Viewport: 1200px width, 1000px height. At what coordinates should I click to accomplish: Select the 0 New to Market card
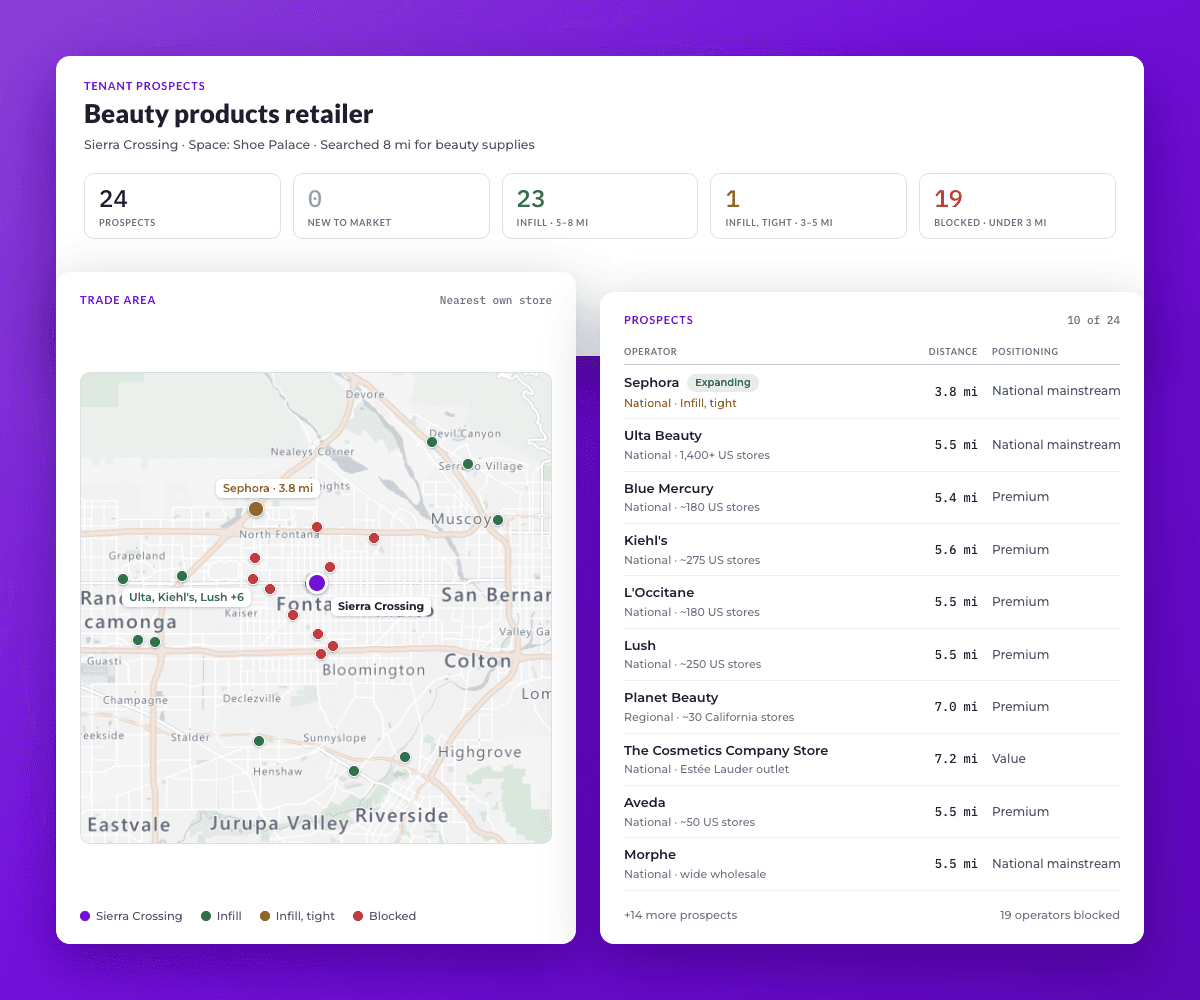(391, 206)
